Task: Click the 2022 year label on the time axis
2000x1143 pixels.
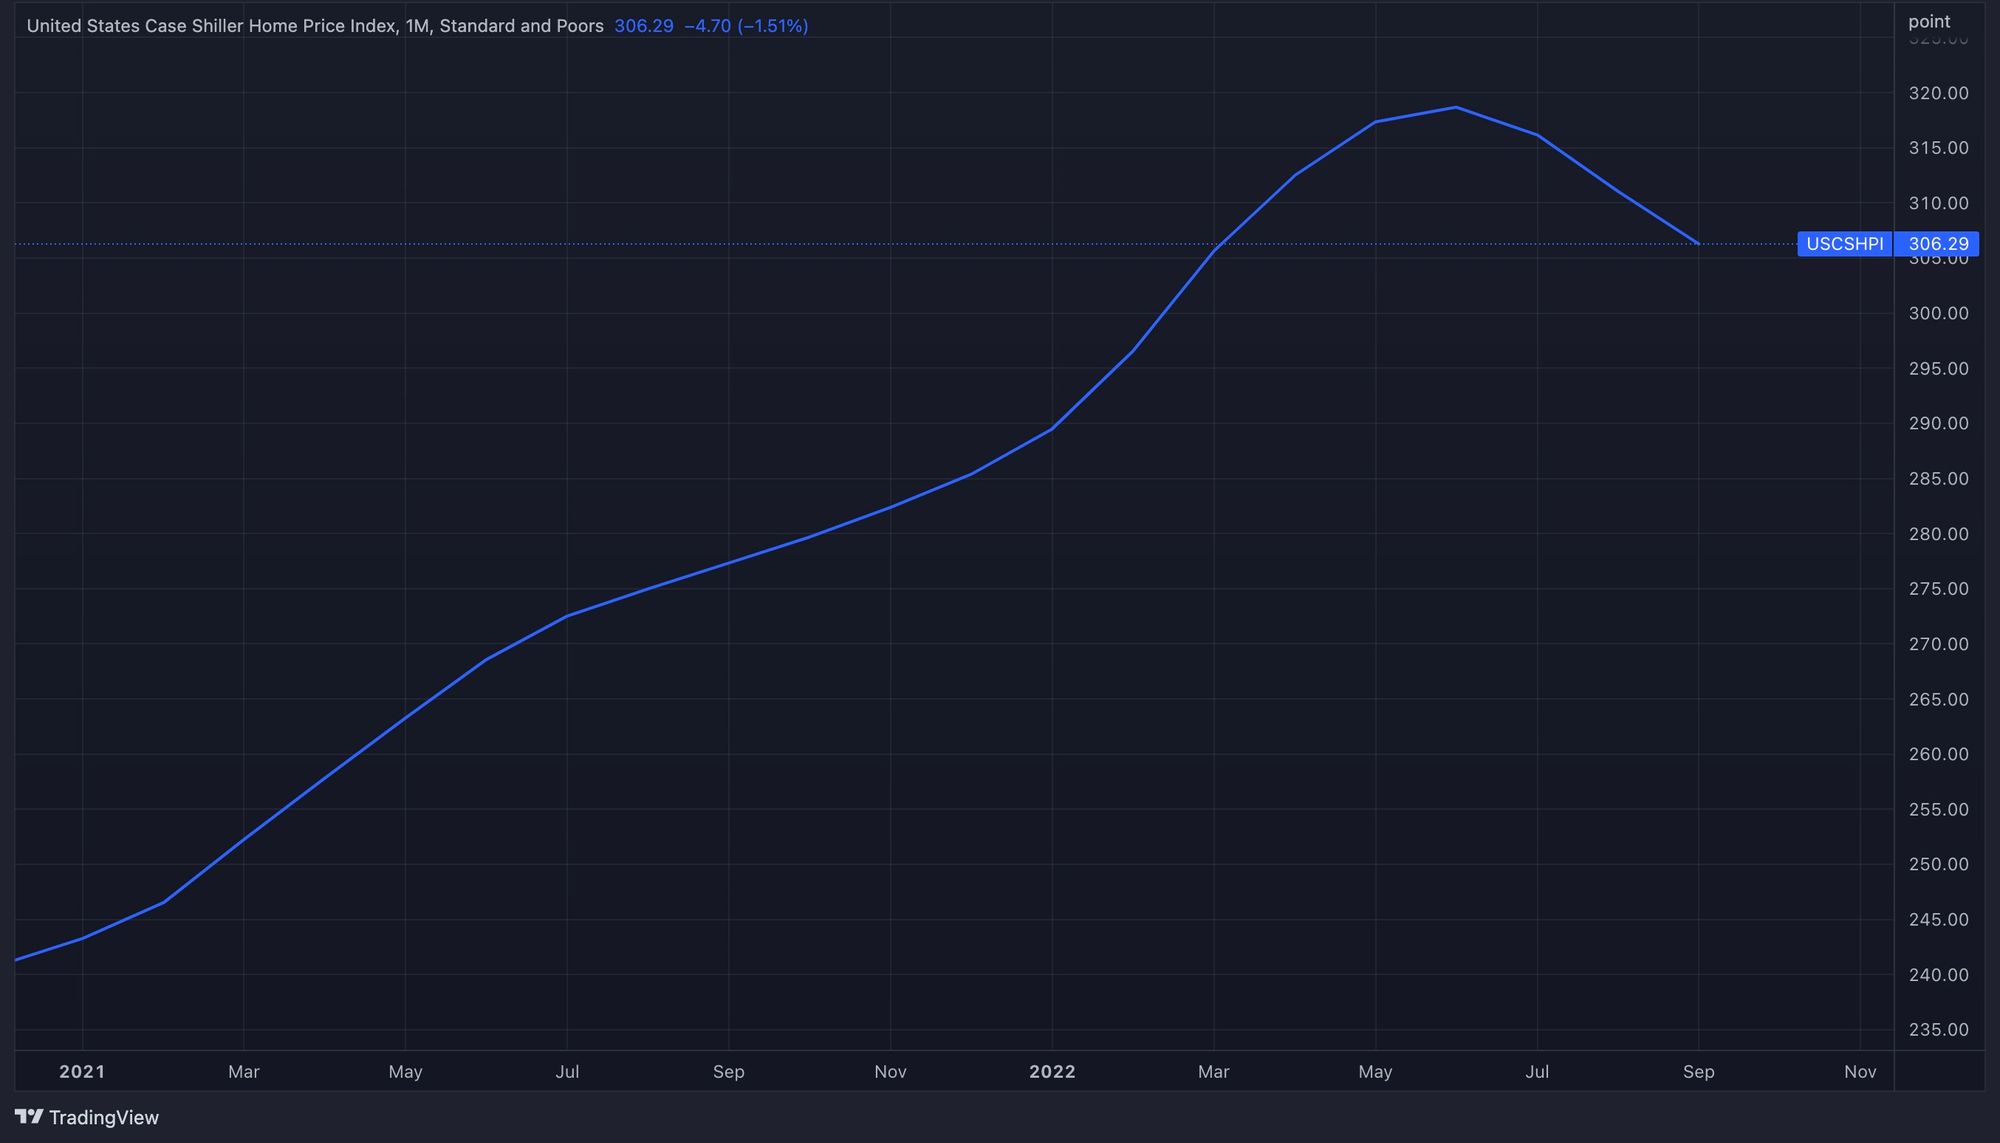Action: point(1052,1072)
